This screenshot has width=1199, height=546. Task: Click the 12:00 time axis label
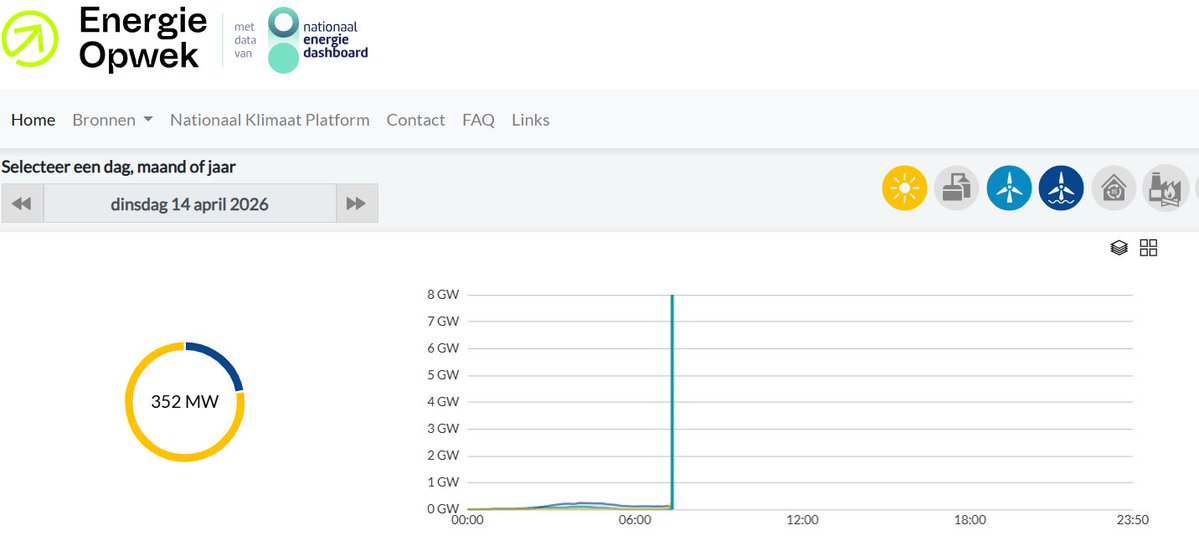802,520
